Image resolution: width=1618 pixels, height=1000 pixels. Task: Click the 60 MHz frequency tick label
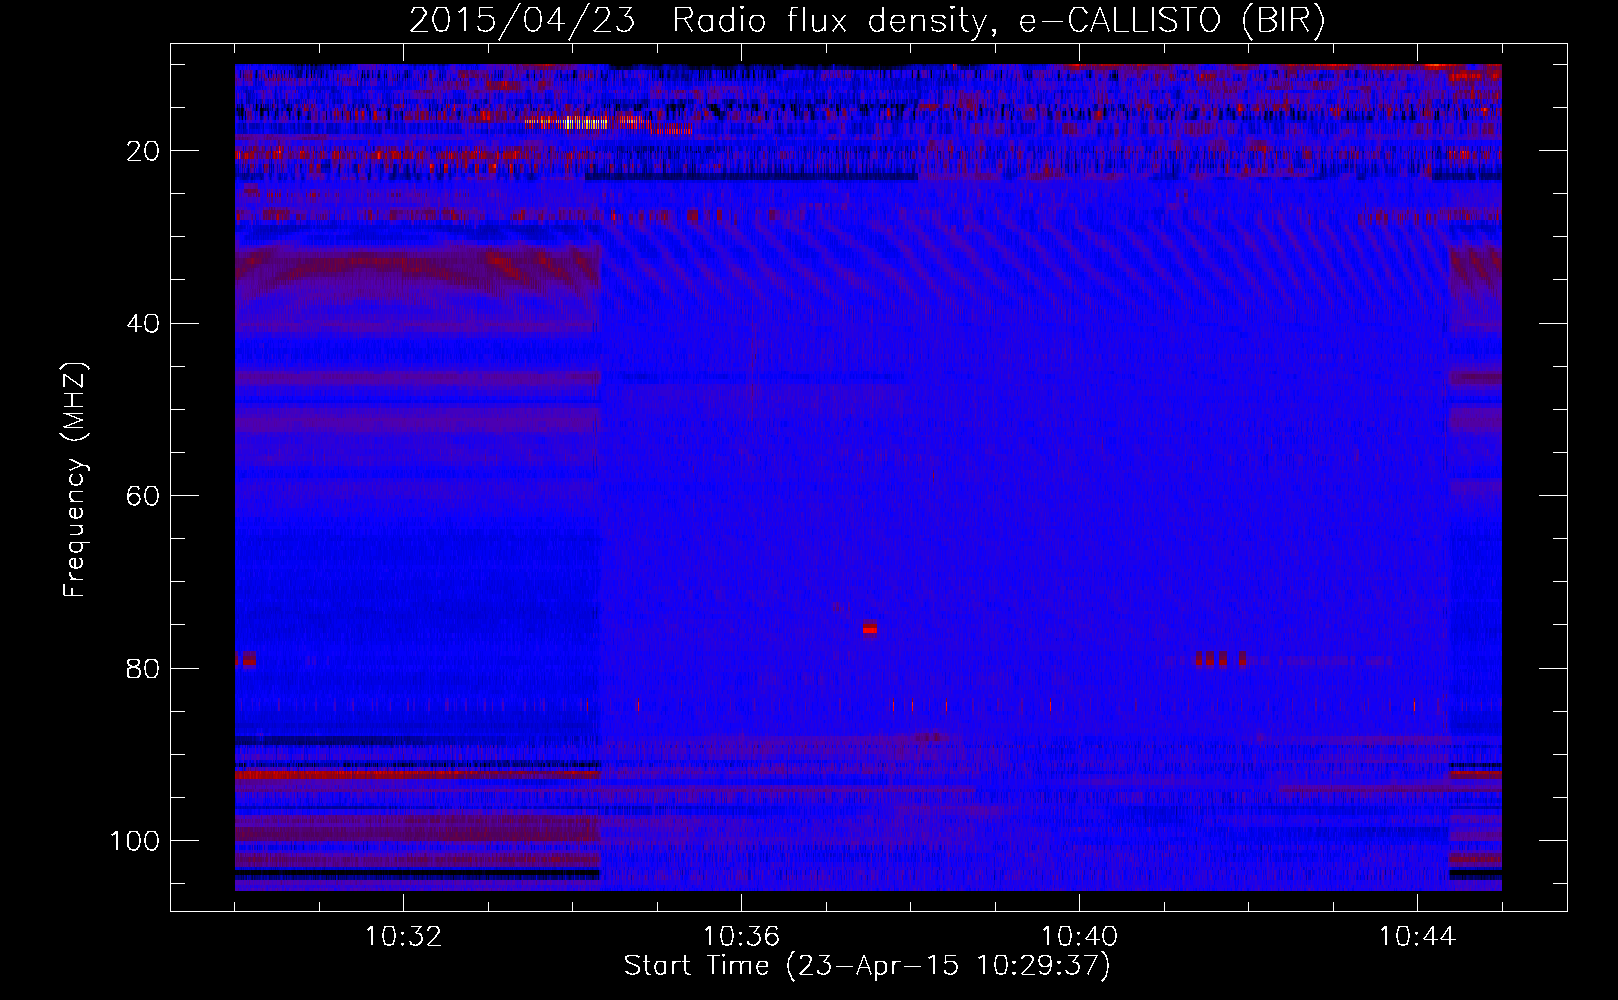143,496
